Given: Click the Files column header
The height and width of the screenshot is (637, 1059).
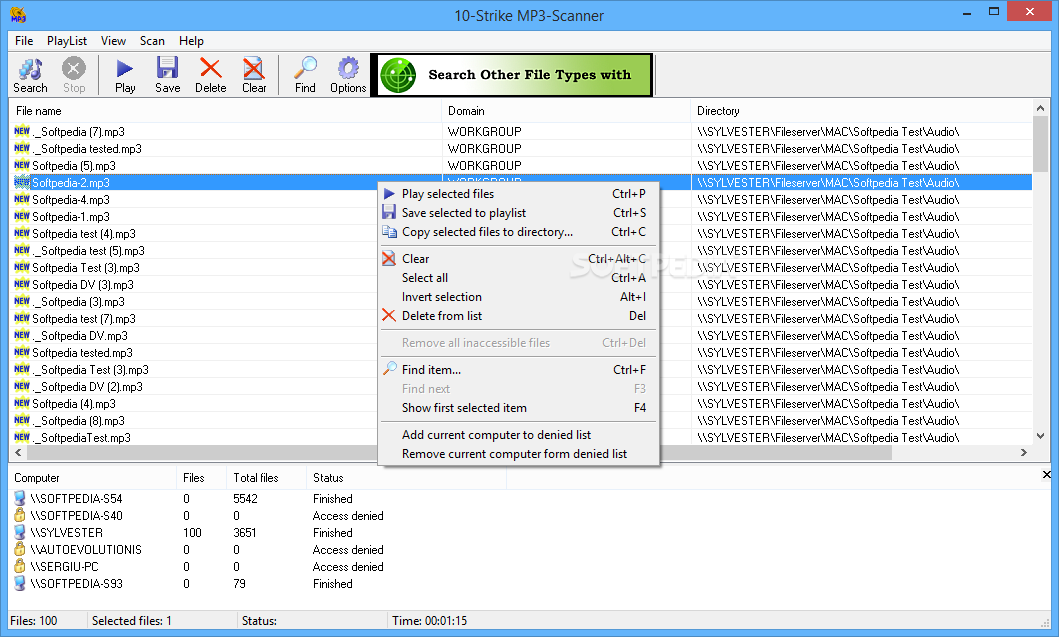Looking at the screenshot, I should [x=201, y=478].
